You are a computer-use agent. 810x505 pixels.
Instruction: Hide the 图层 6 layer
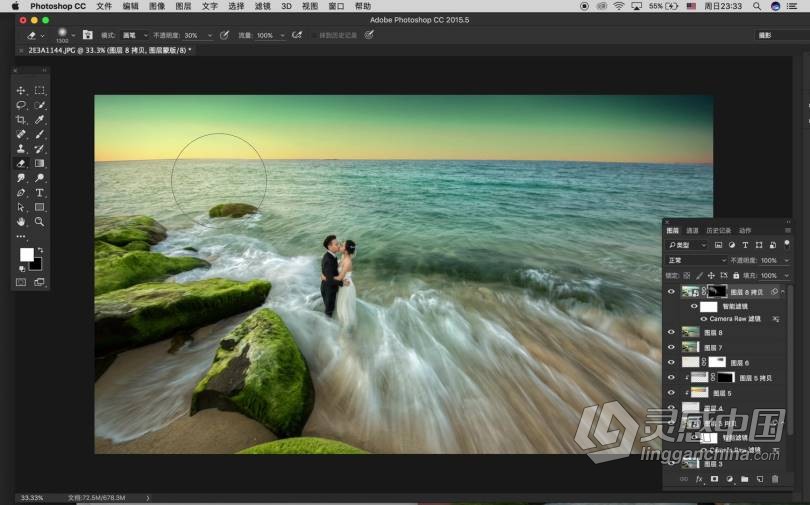(671, 362)
